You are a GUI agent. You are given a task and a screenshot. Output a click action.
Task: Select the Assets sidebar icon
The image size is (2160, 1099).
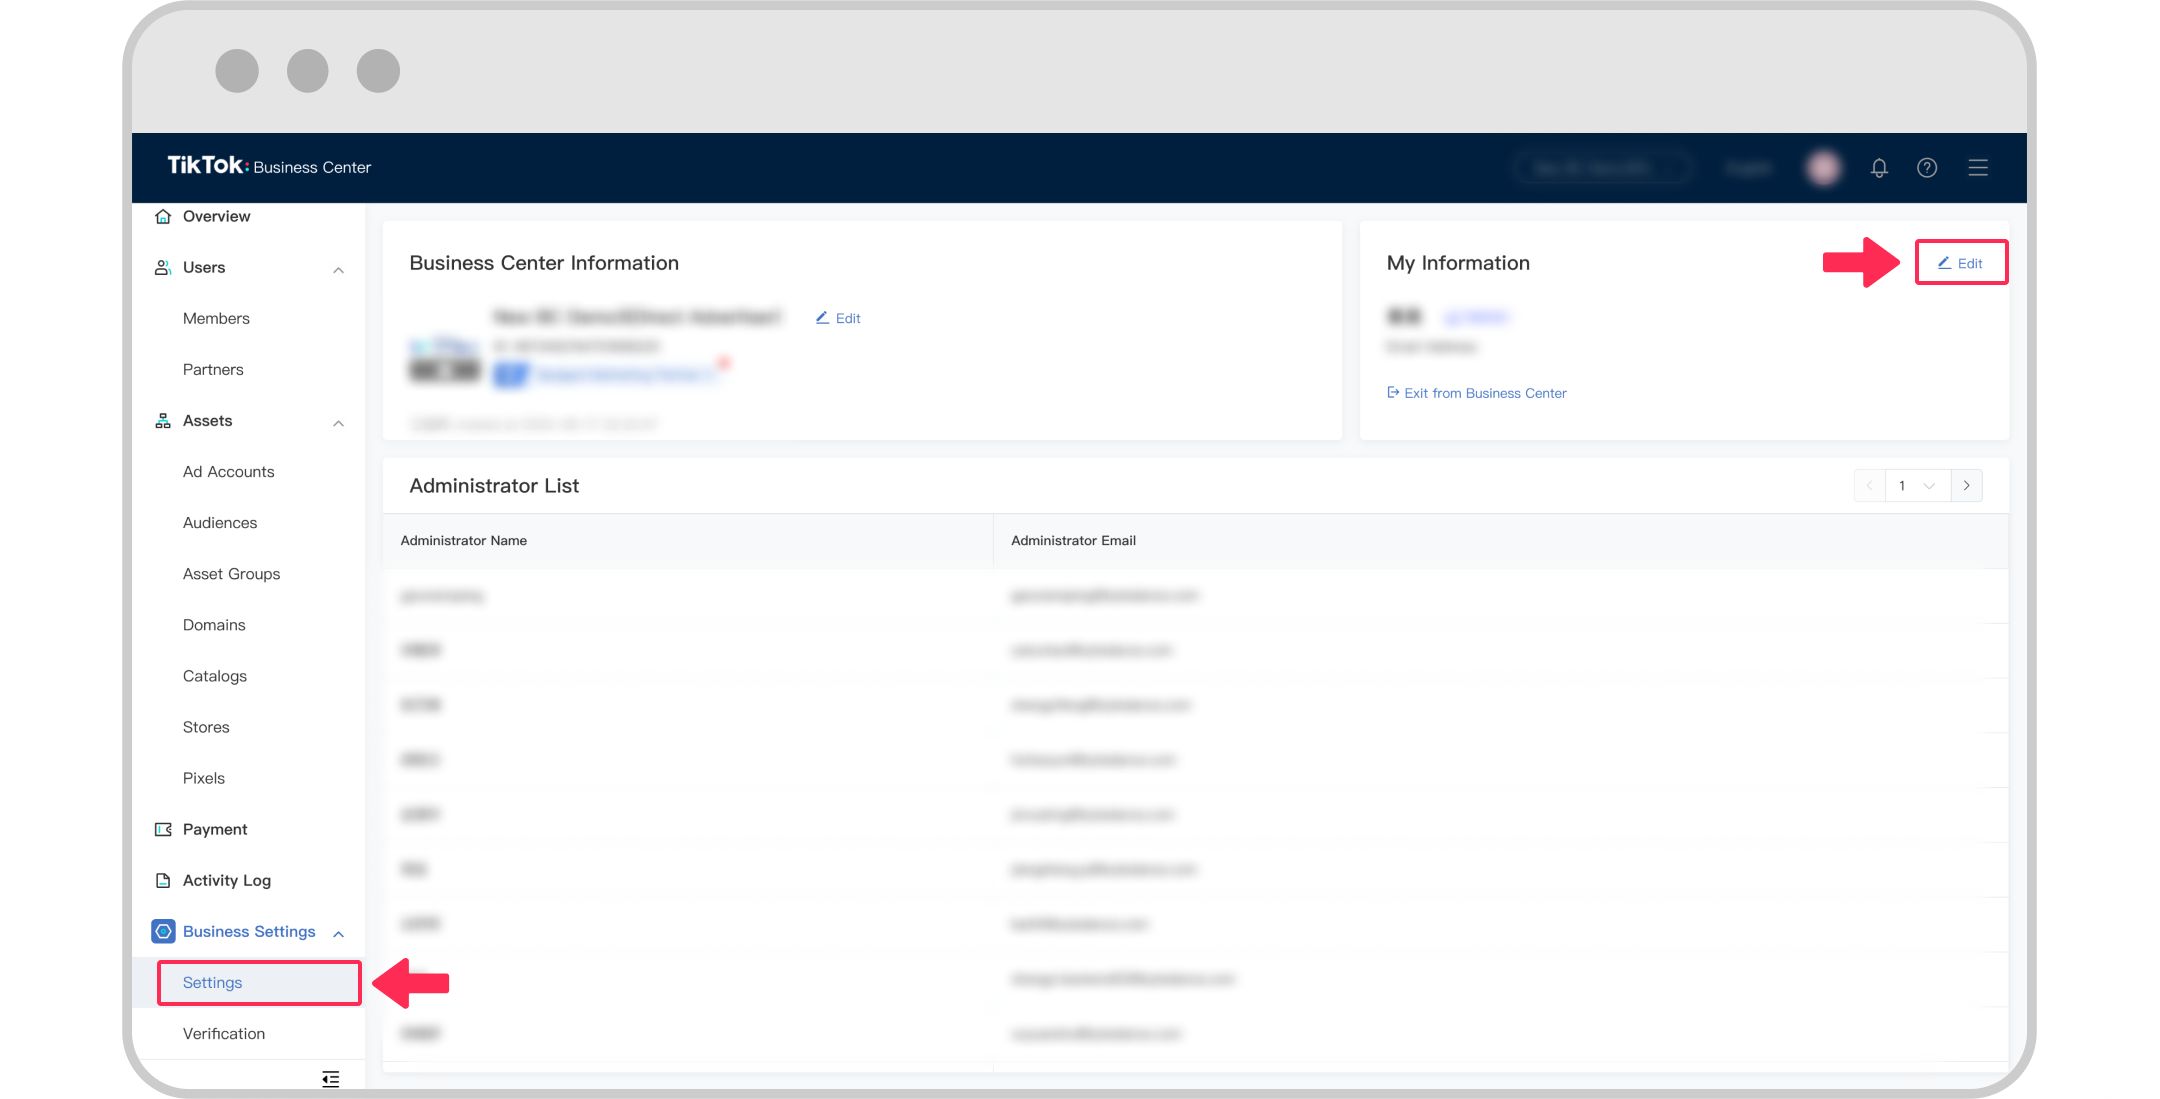coord(163,420)
